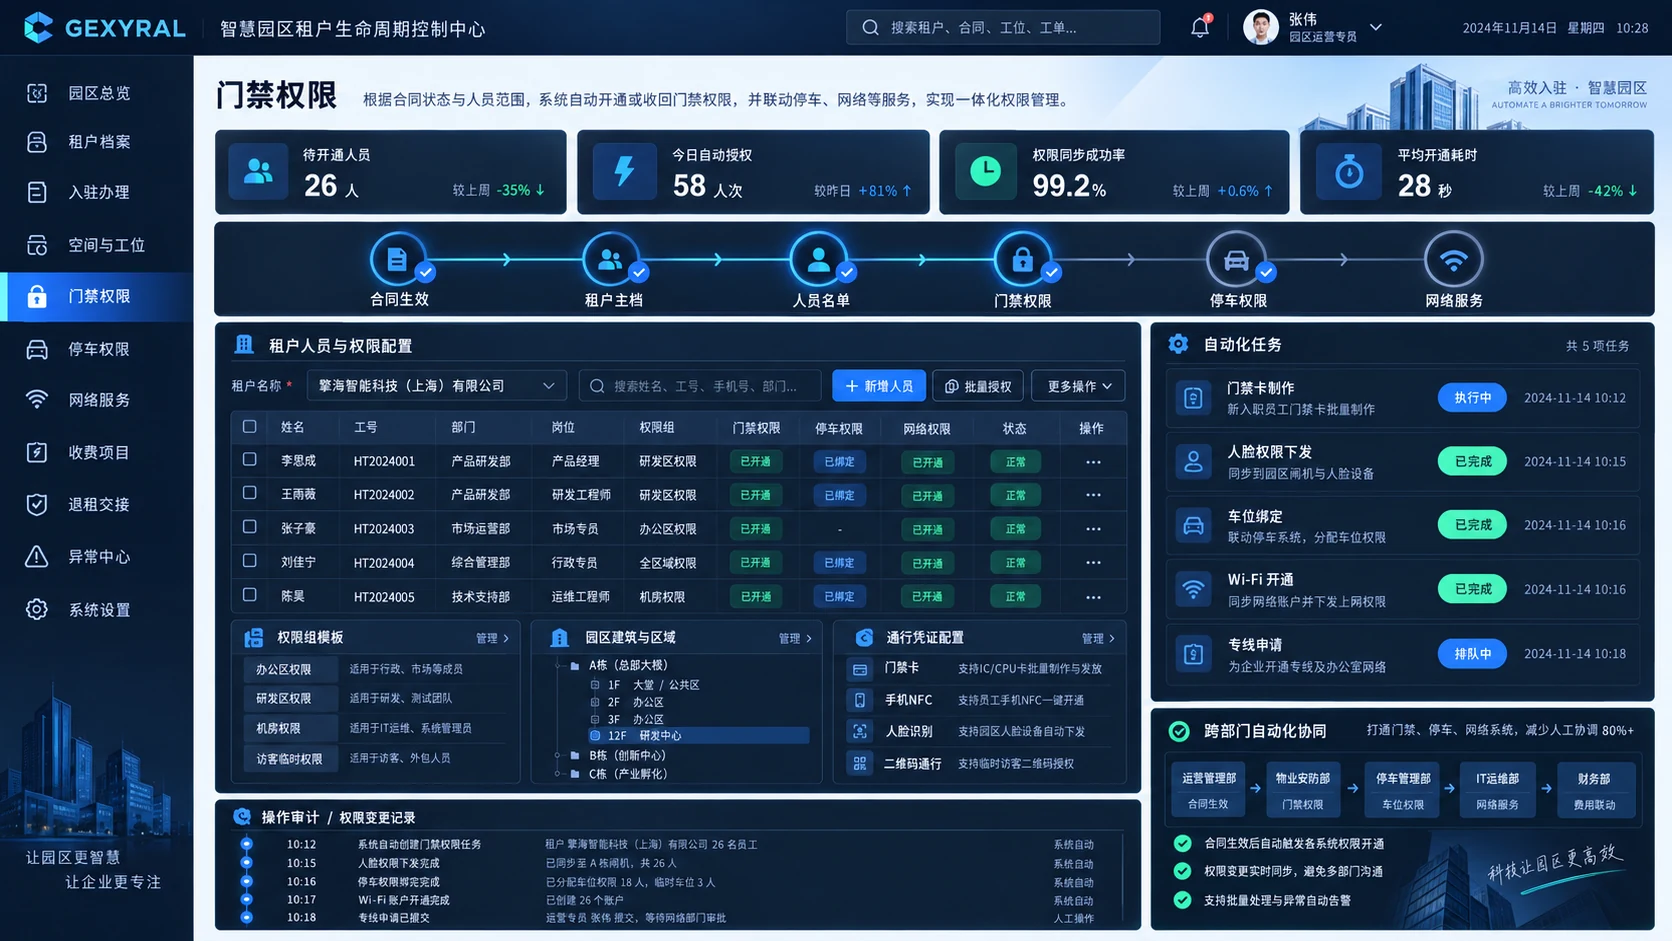
Task: Open 异常中心 in the sidebar
Action: 97,557
